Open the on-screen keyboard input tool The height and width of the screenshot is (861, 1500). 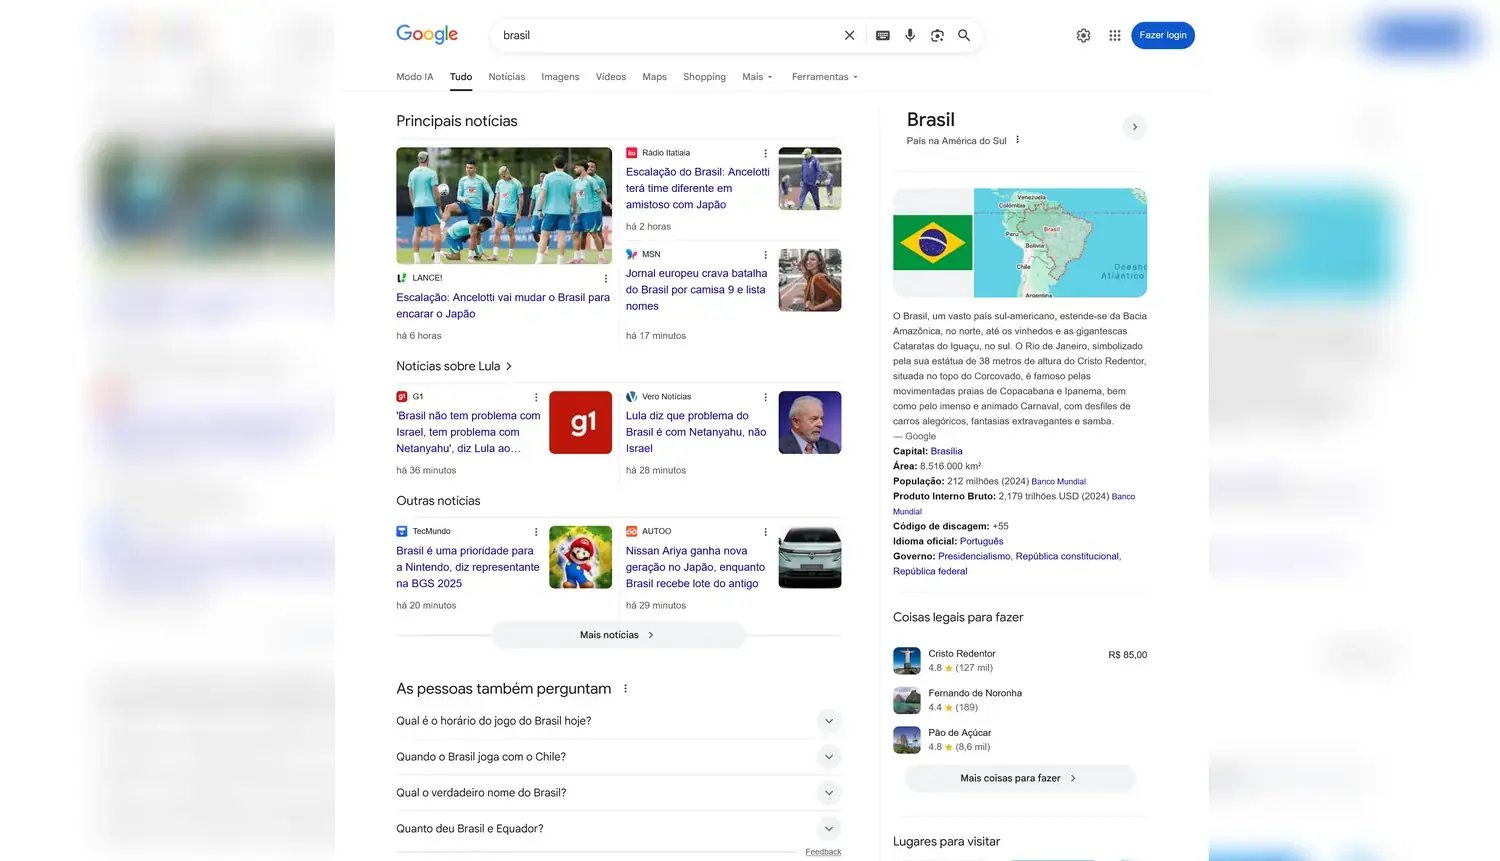point(882,35)
